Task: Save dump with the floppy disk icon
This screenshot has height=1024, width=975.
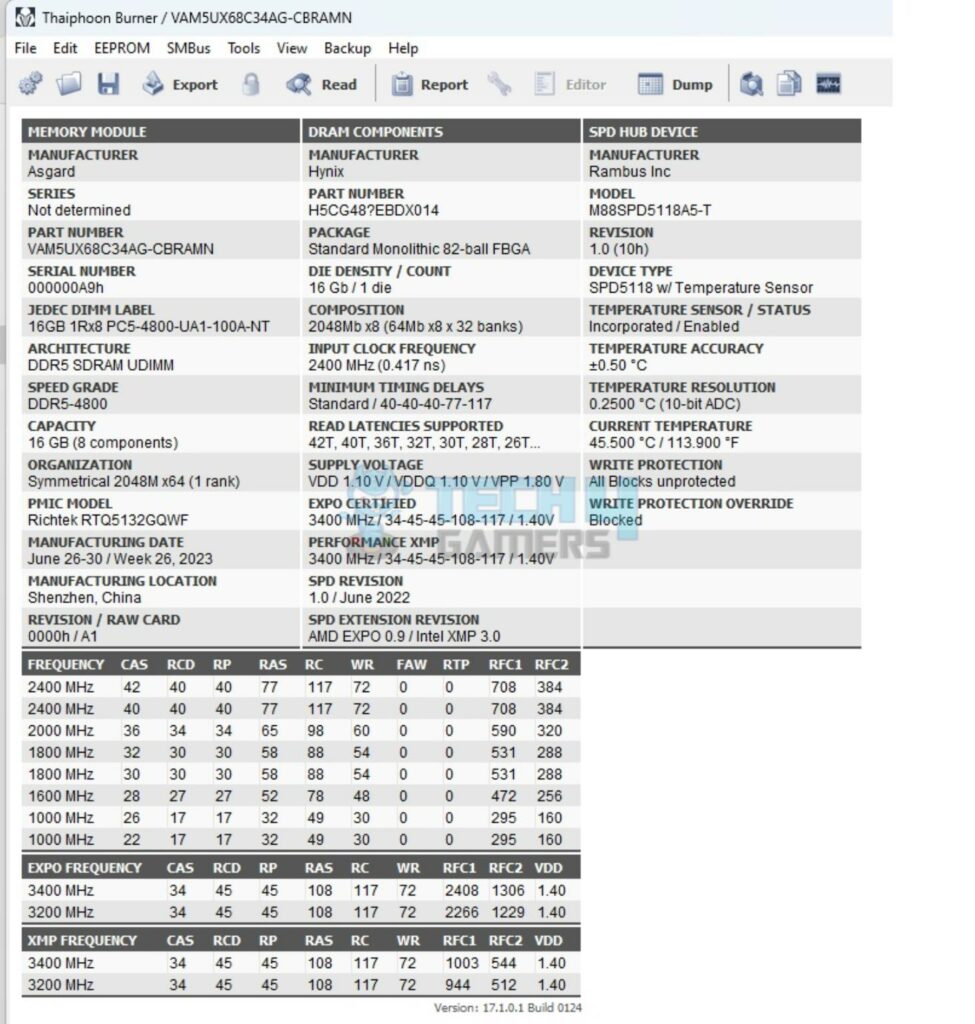Action: (108, 84)
